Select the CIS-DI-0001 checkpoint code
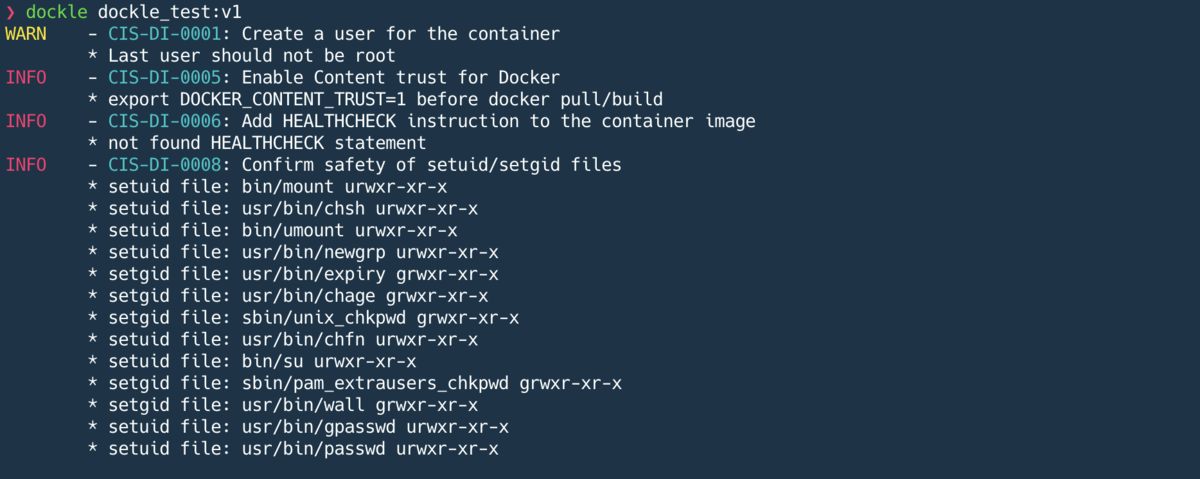Viewport: 1200px width, 479px height. pyautogui.click(x=165, y=34)
